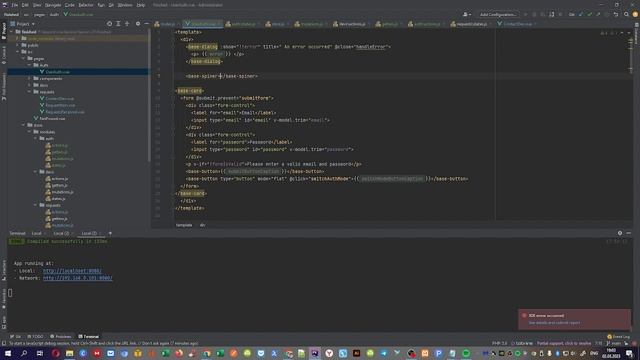Select opened file in Project tree icon

[x=109, y=24]
